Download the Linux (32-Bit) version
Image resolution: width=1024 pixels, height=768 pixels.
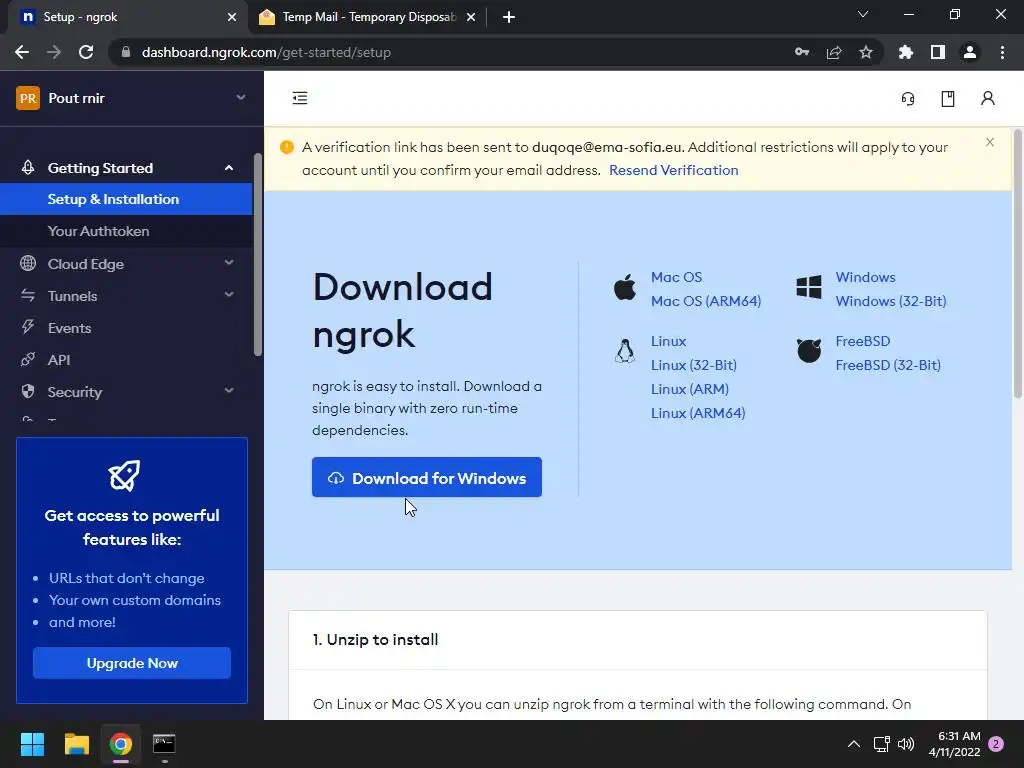click(x=694, y=365)
